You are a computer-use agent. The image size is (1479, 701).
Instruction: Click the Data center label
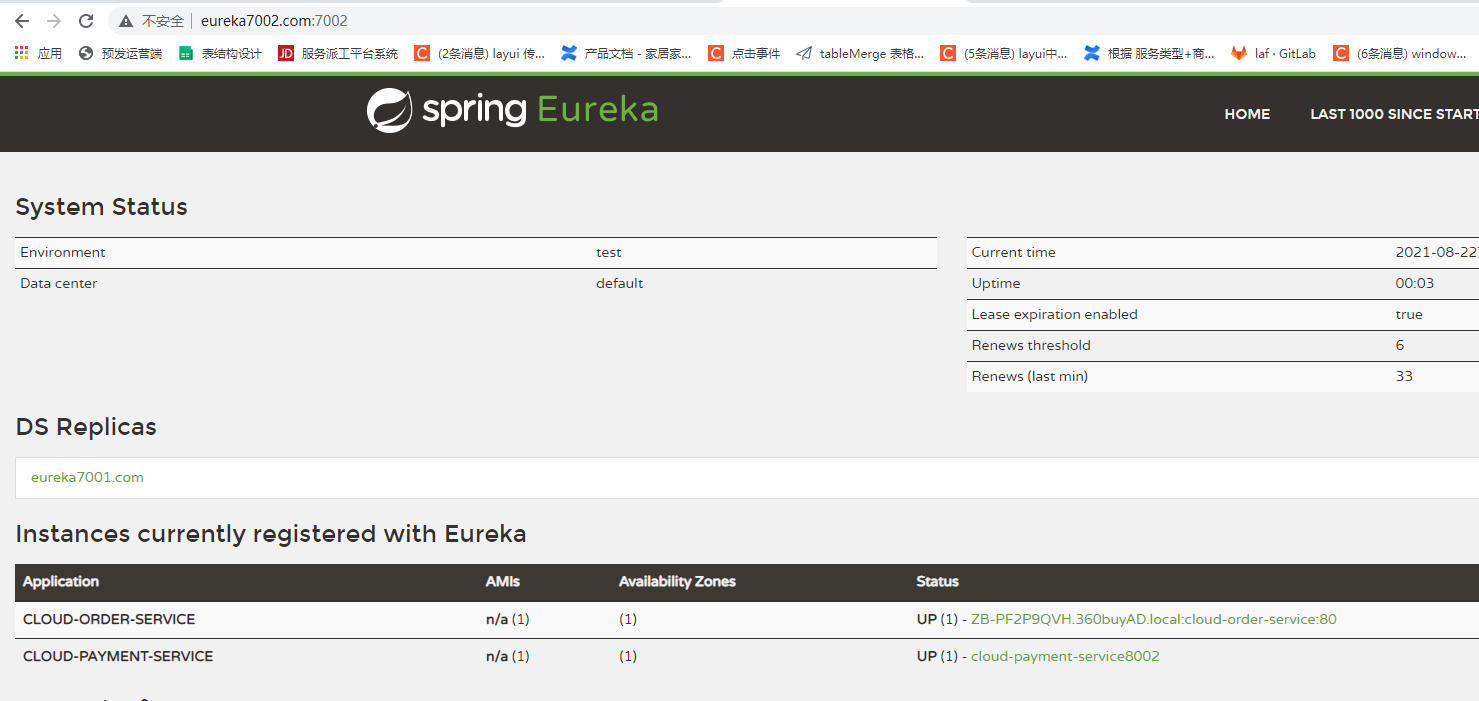pos(59,283)
